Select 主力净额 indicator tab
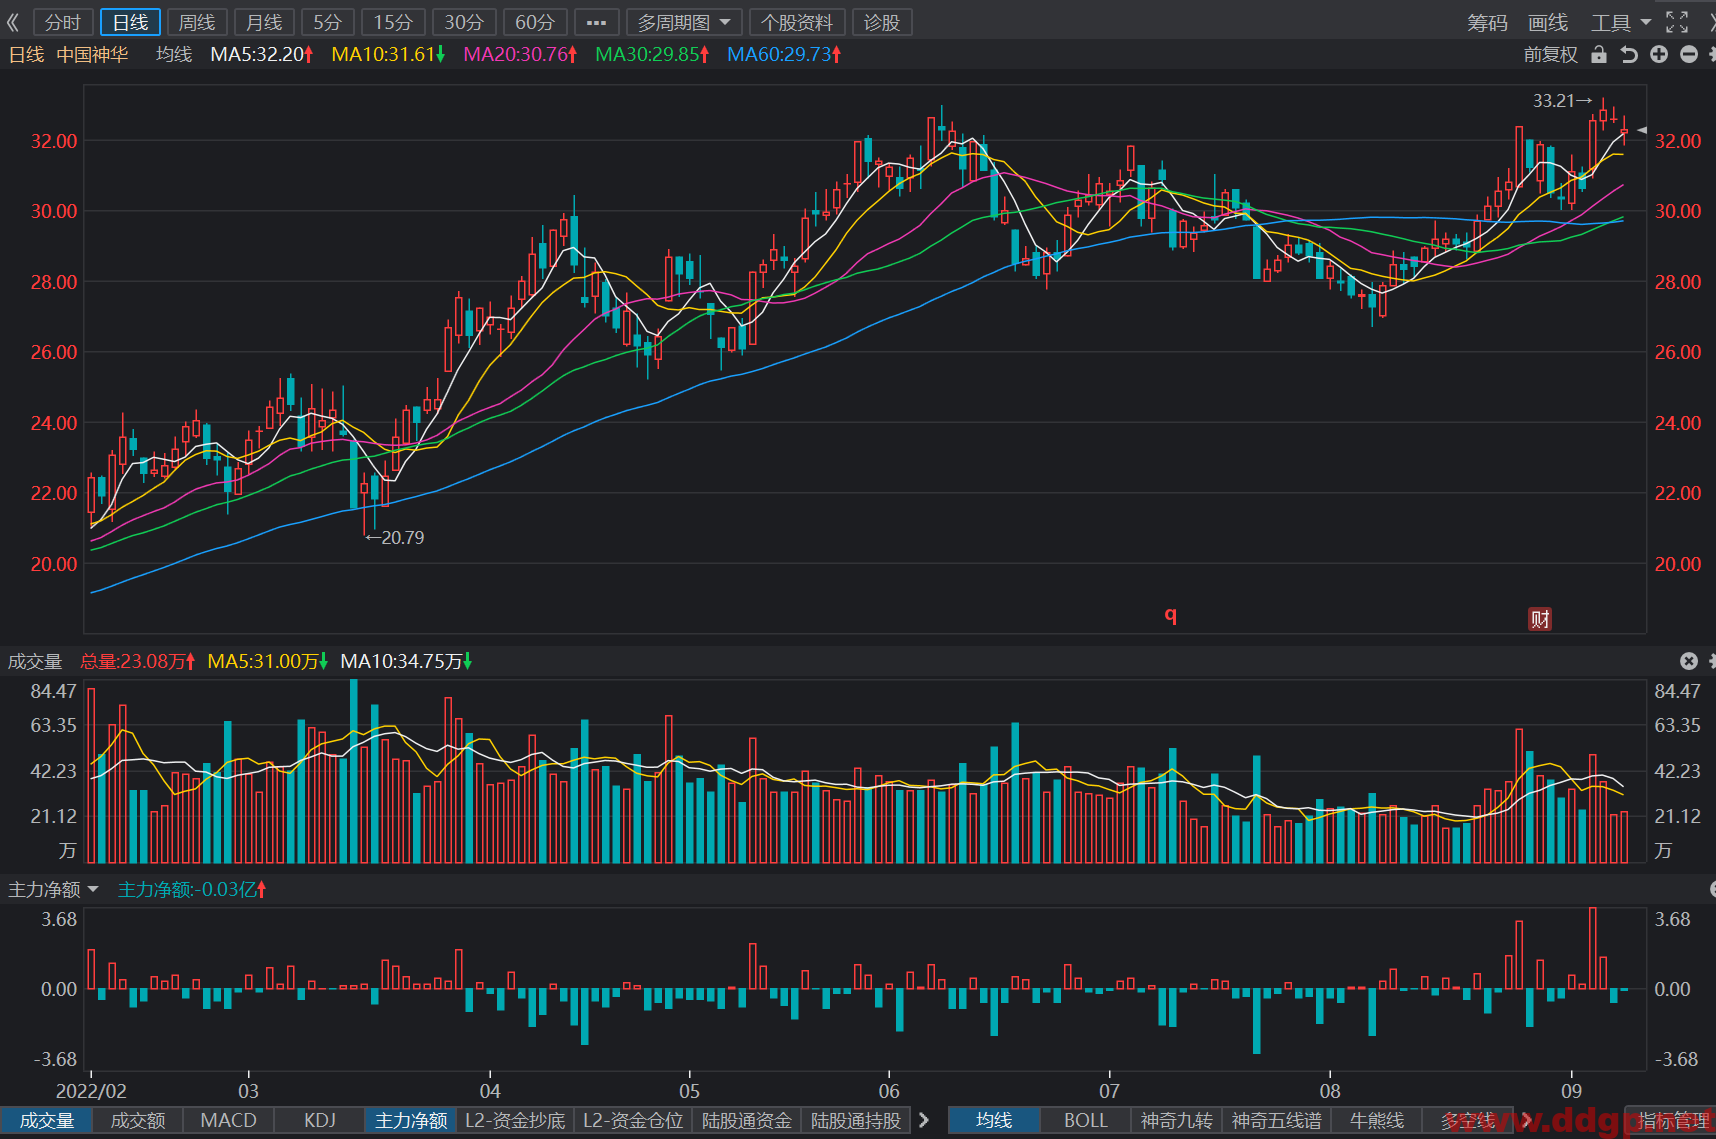The width and height of the screenshot is (1716, 1139). pyautogui.click(x=411, y=1120)
